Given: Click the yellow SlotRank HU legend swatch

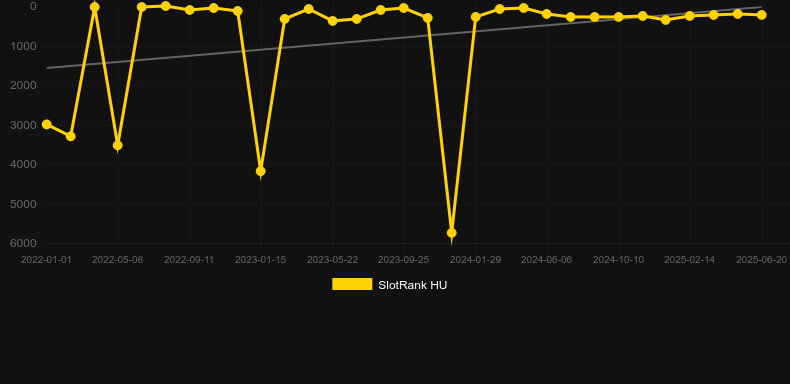Looking at the screenshot, I should coord(352,284).
